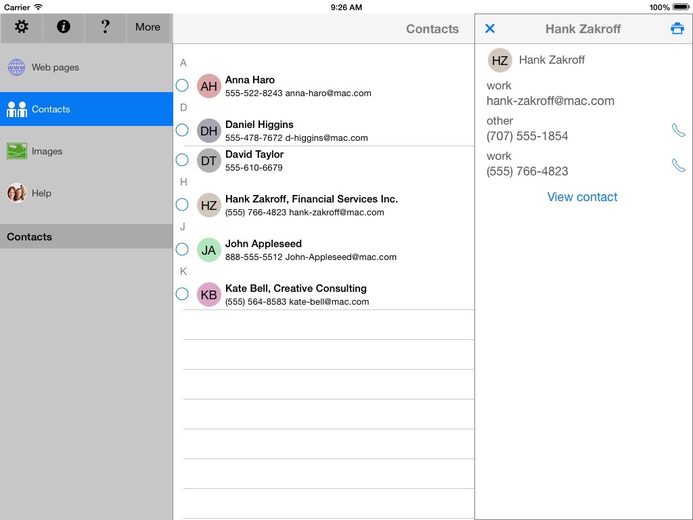
Task: Open Anna Haro contact name
Action: click(250, 80)
